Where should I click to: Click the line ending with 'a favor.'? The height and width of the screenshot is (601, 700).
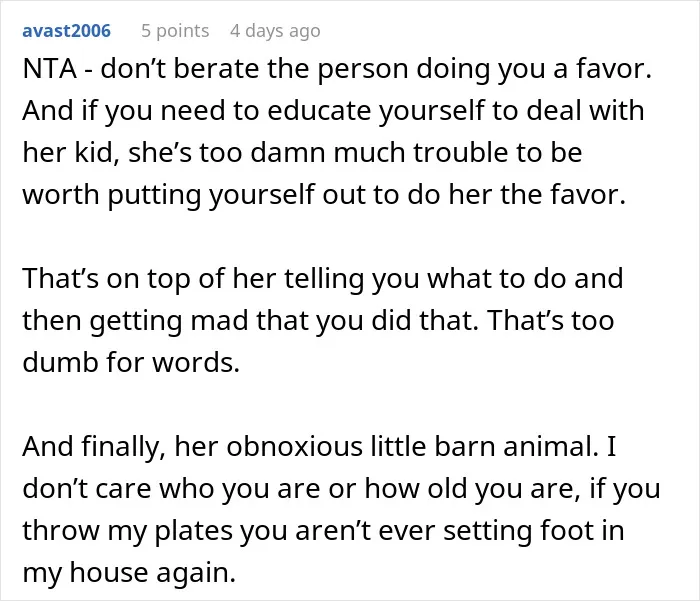click(x=337, y=70)
